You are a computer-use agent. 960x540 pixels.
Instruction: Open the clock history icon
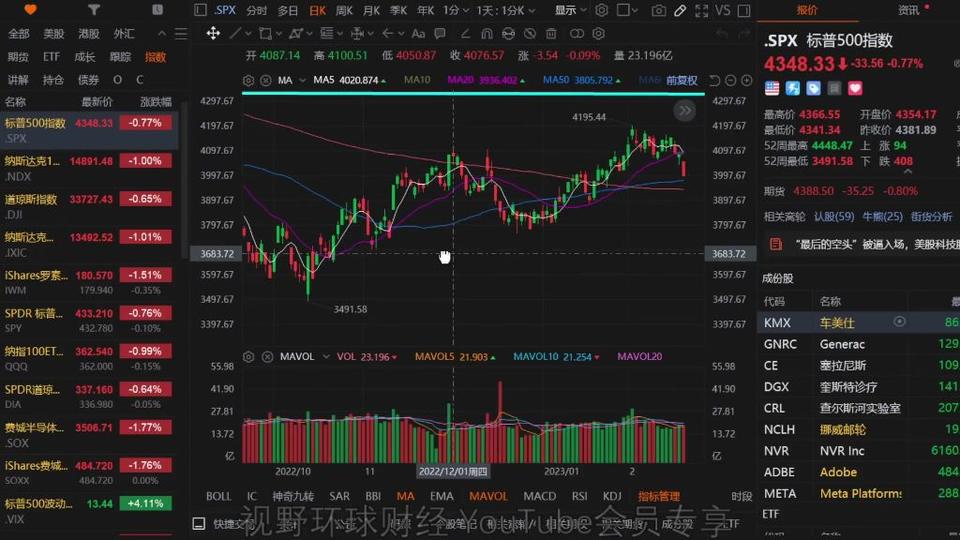(157, 9)
